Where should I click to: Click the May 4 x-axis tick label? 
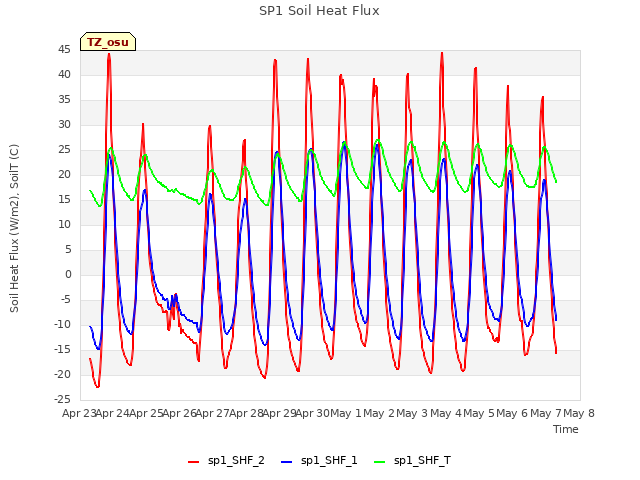446,413
